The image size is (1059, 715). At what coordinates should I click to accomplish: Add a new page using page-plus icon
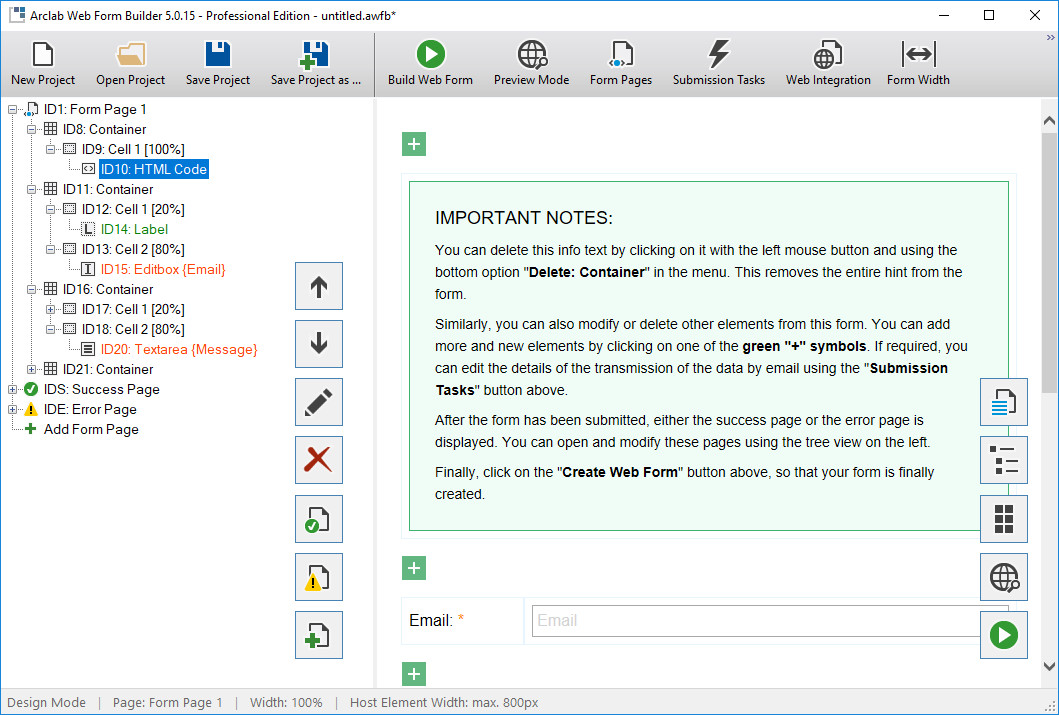[x=318, y=634]
